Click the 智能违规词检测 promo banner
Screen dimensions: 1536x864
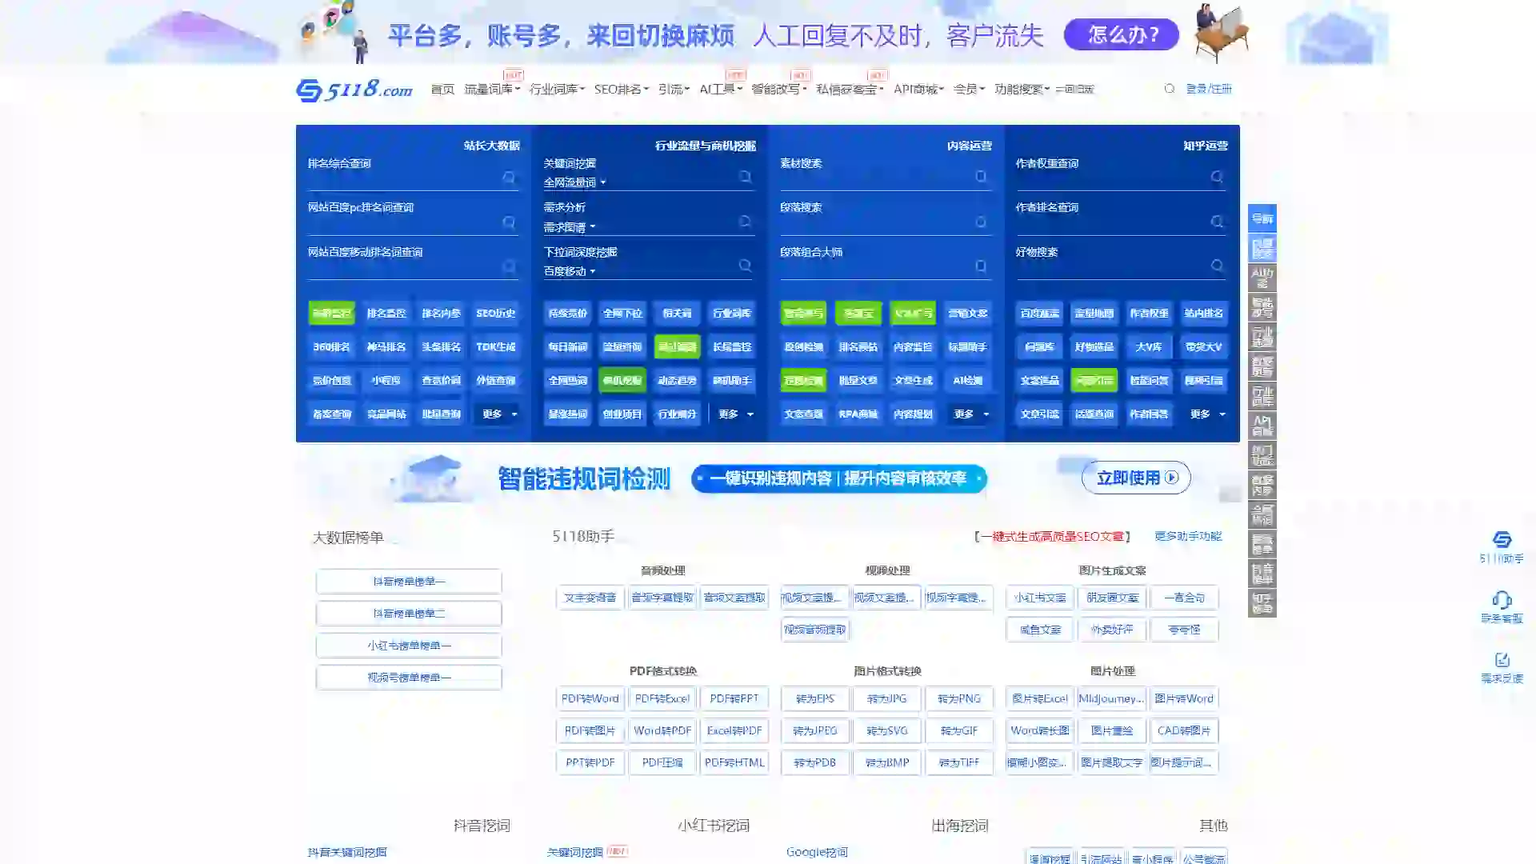768,478
